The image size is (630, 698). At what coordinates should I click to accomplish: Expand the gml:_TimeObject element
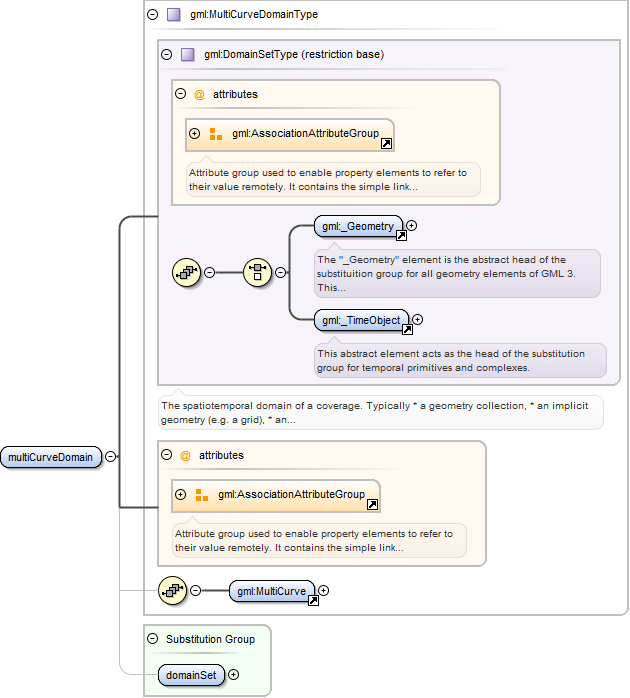pyautogui.click(x=418, y=319)
